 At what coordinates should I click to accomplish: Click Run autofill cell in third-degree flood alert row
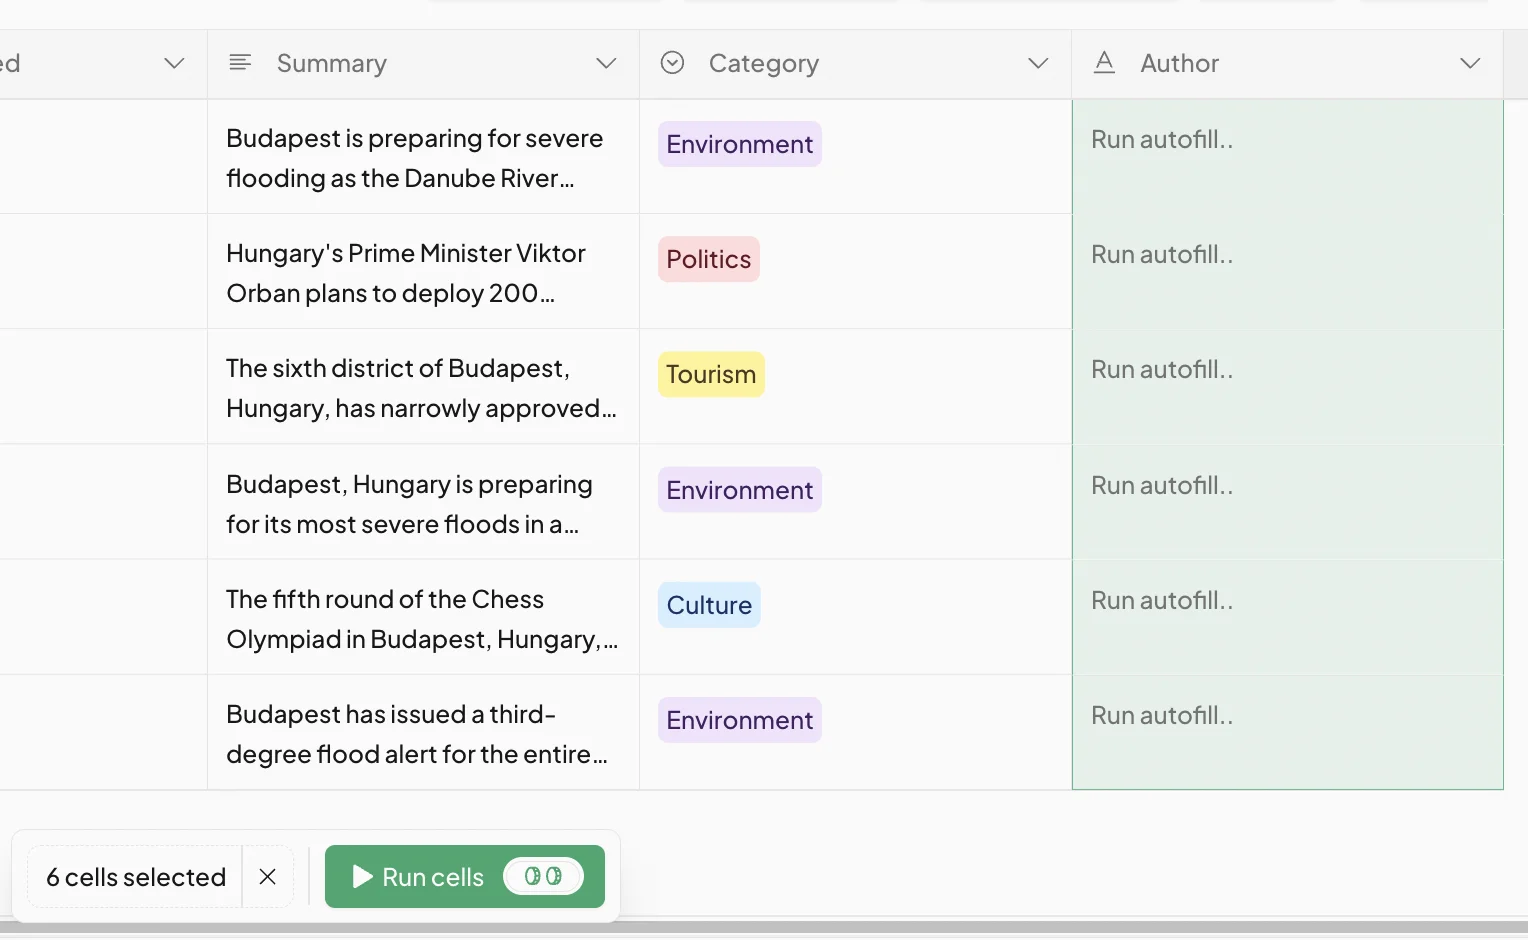coord(1287,733)
